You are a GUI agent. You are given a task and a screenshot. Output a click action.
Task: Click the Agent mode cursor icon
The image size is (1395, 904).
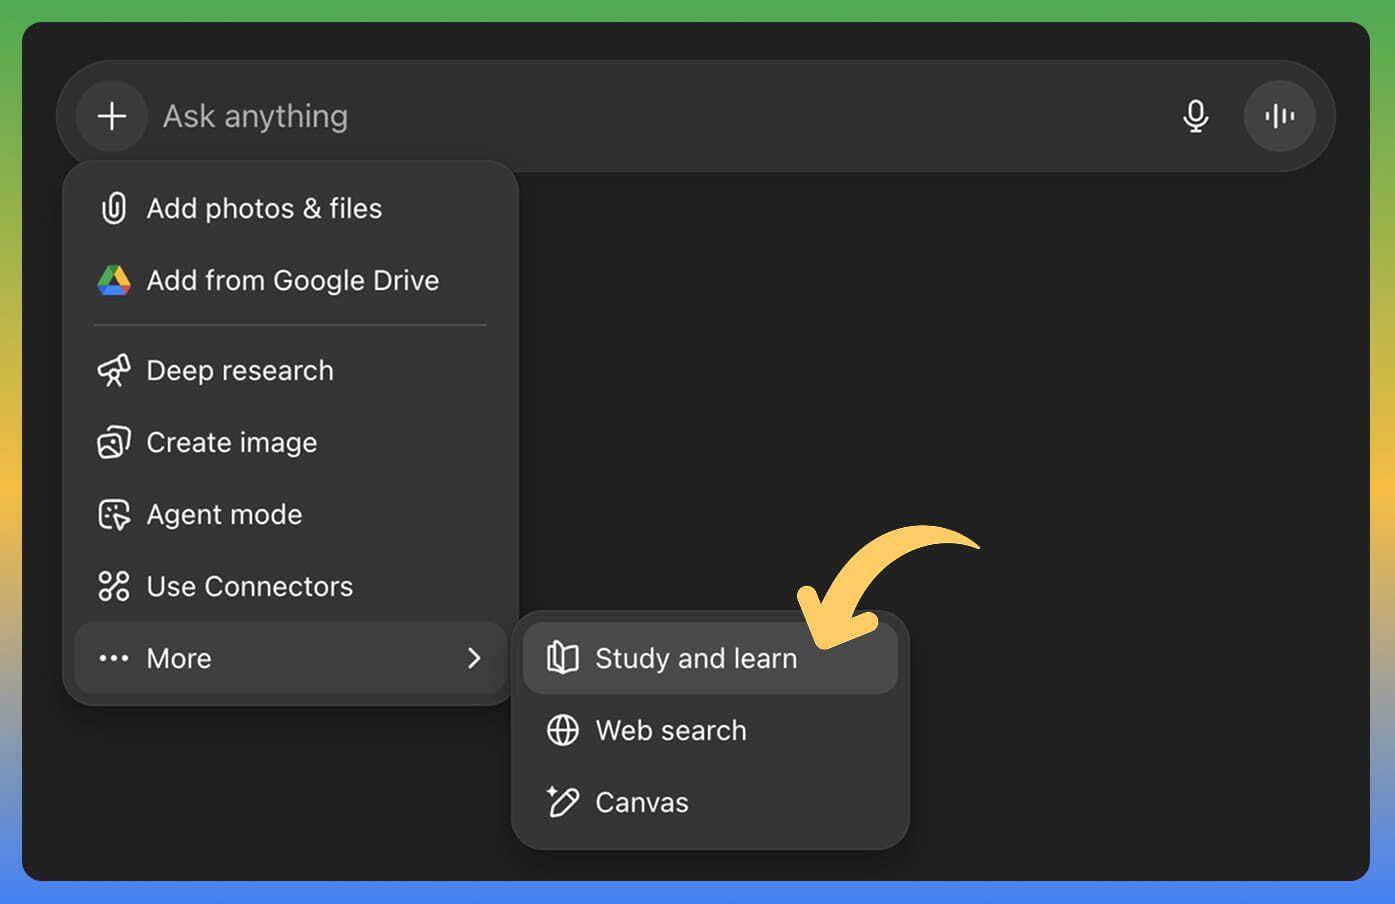coord(114,514)
